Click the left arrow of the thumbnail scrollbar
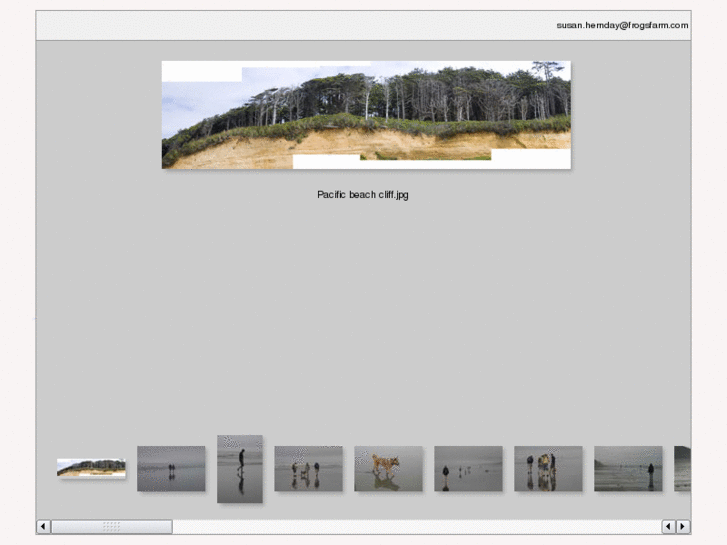This screenshot has width=727, height=545. (43, 526)
